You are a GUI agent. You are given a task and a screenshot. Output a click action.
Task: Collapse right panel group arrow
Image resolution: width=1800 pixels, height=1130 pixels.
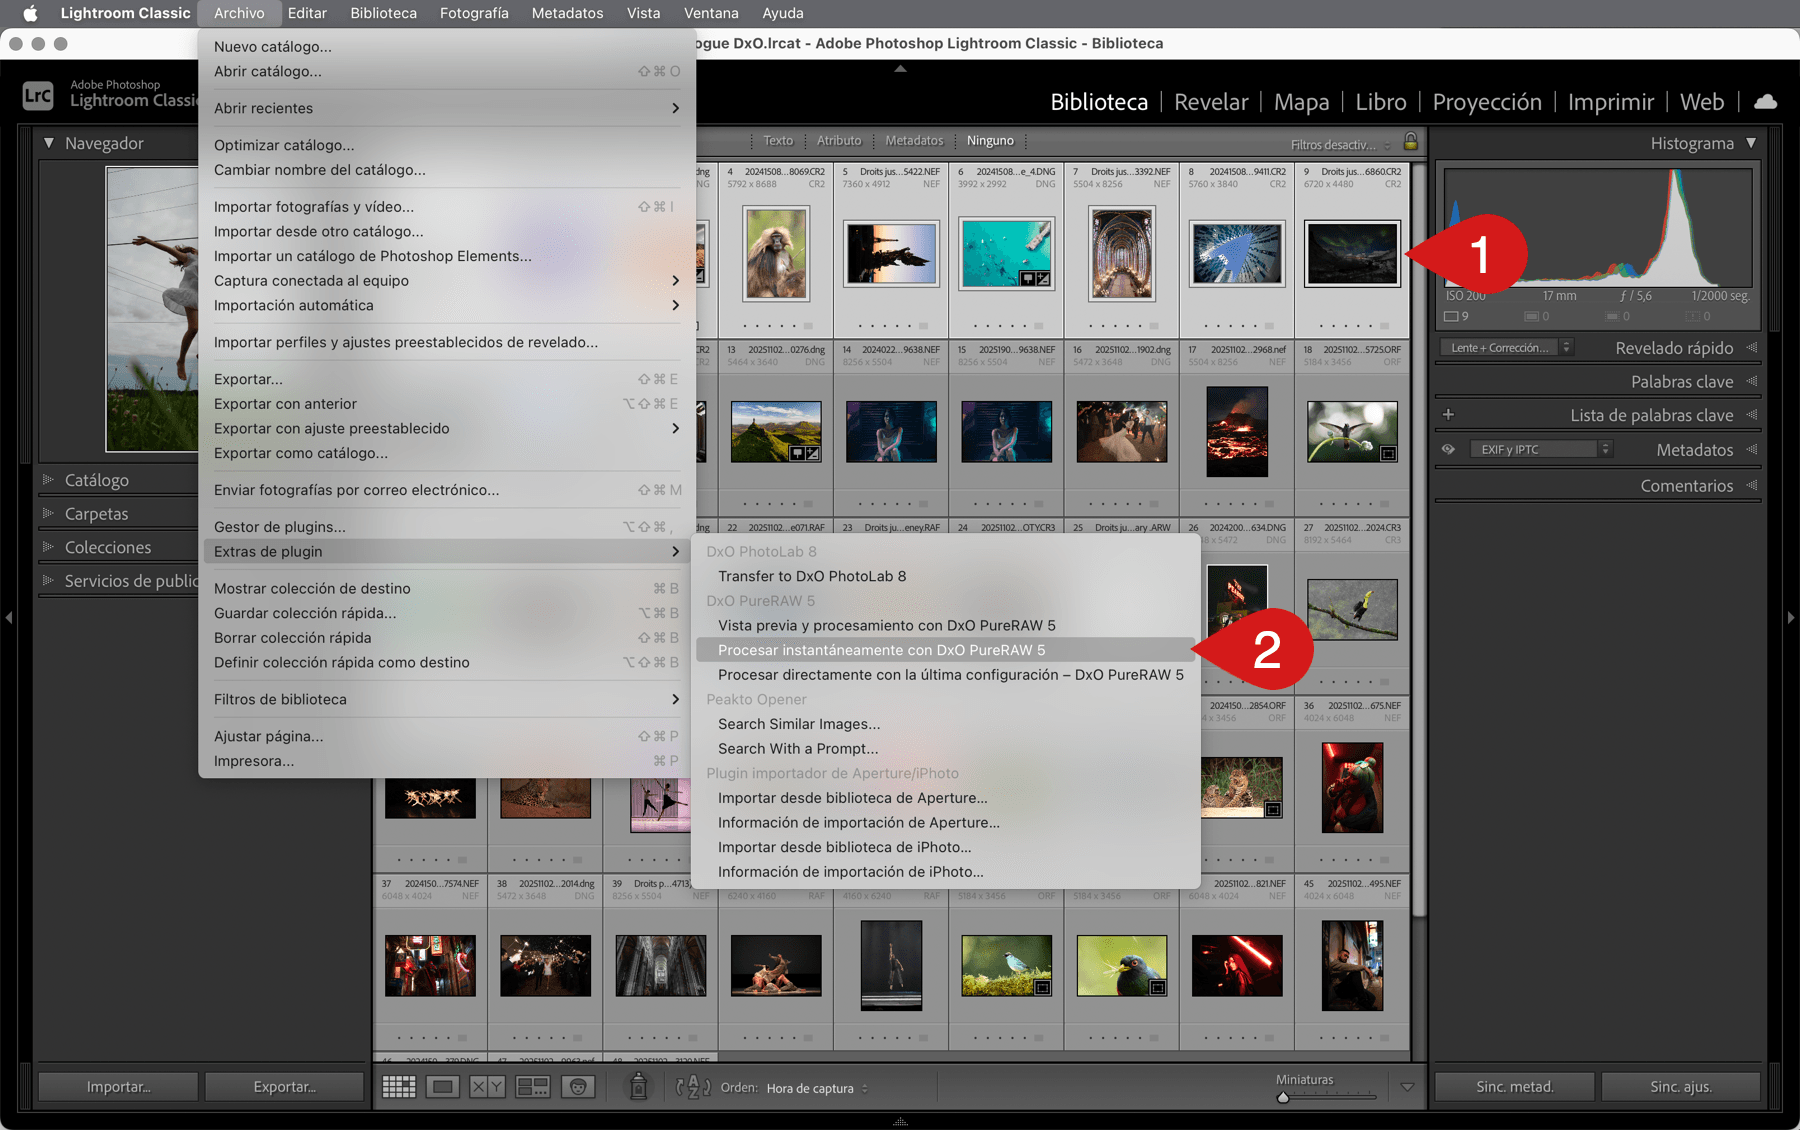pyautogui.click(x=1791, y=618)
